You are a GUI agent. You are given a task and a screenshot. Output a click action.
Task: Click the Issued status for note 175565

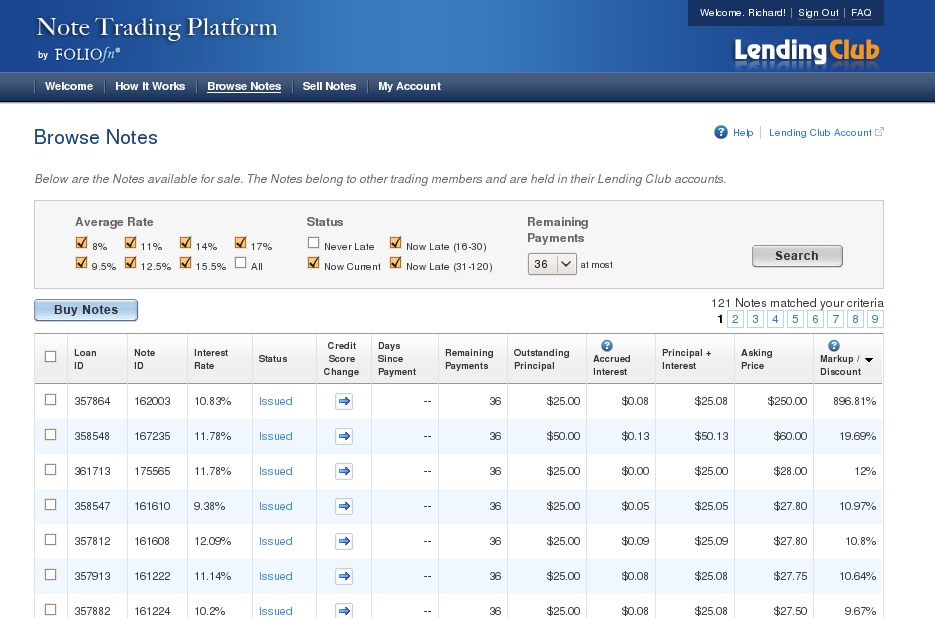click(275, 472)
